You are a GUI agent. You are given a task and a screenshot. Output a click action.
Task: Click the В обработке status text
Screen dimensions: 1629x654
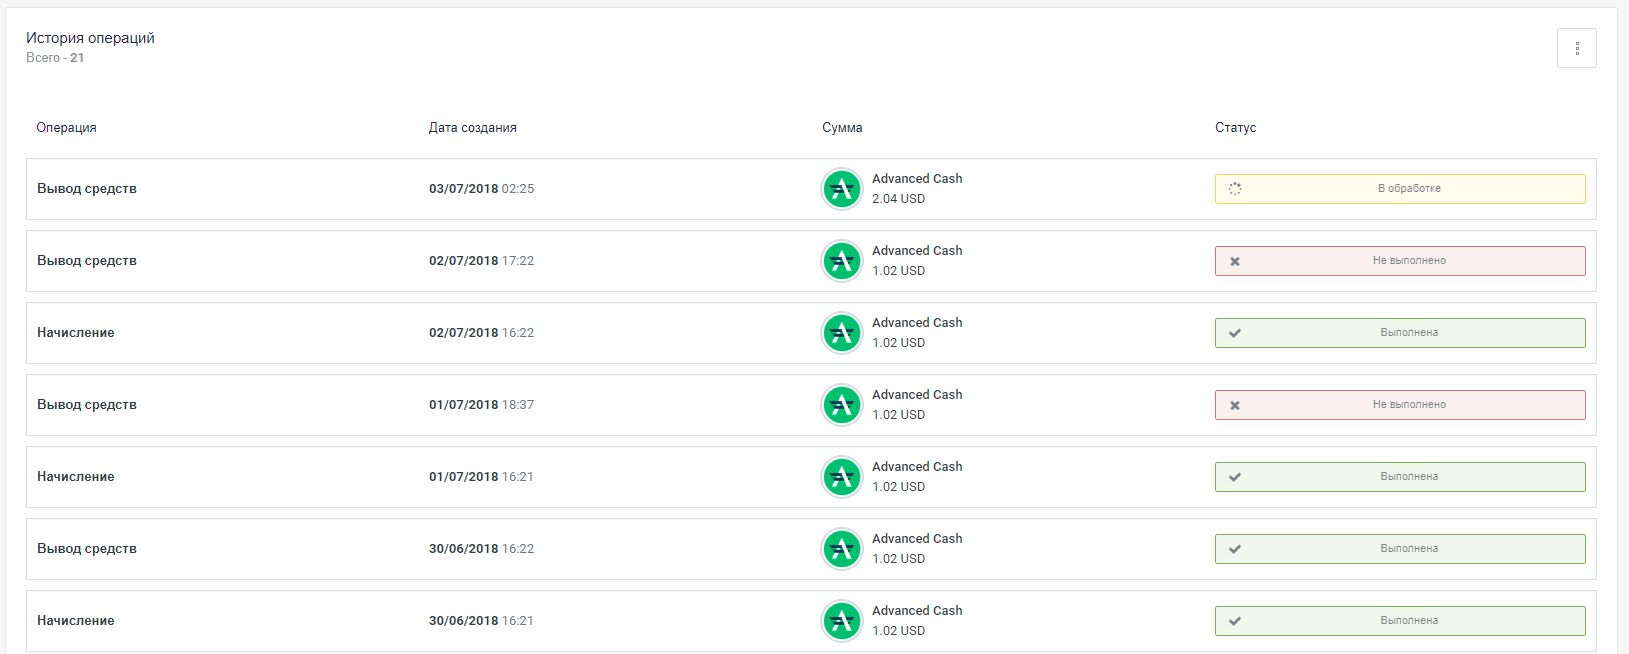pos(1409,188)
